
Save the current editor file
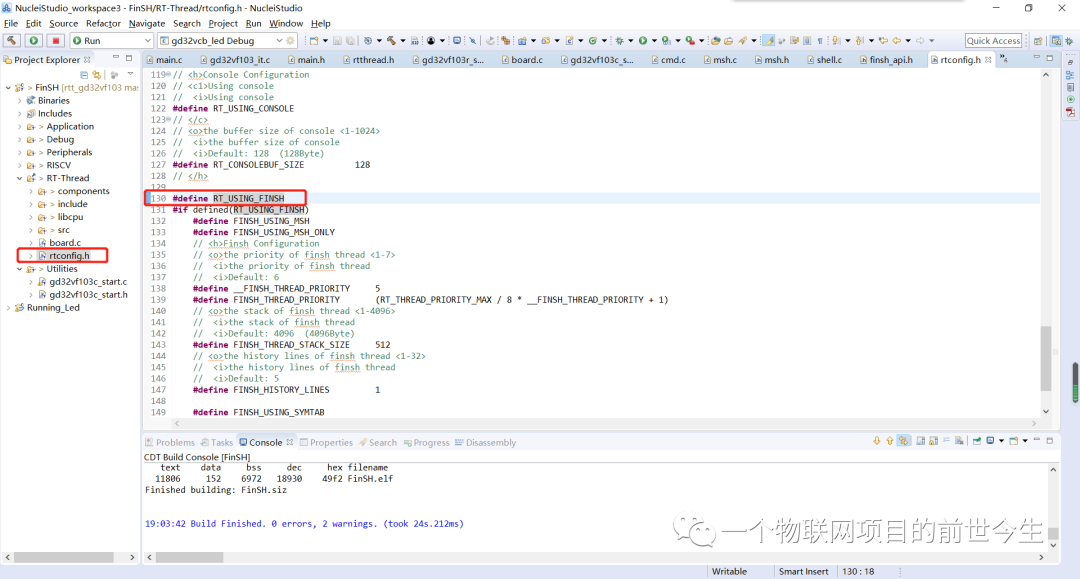point(337,41)
